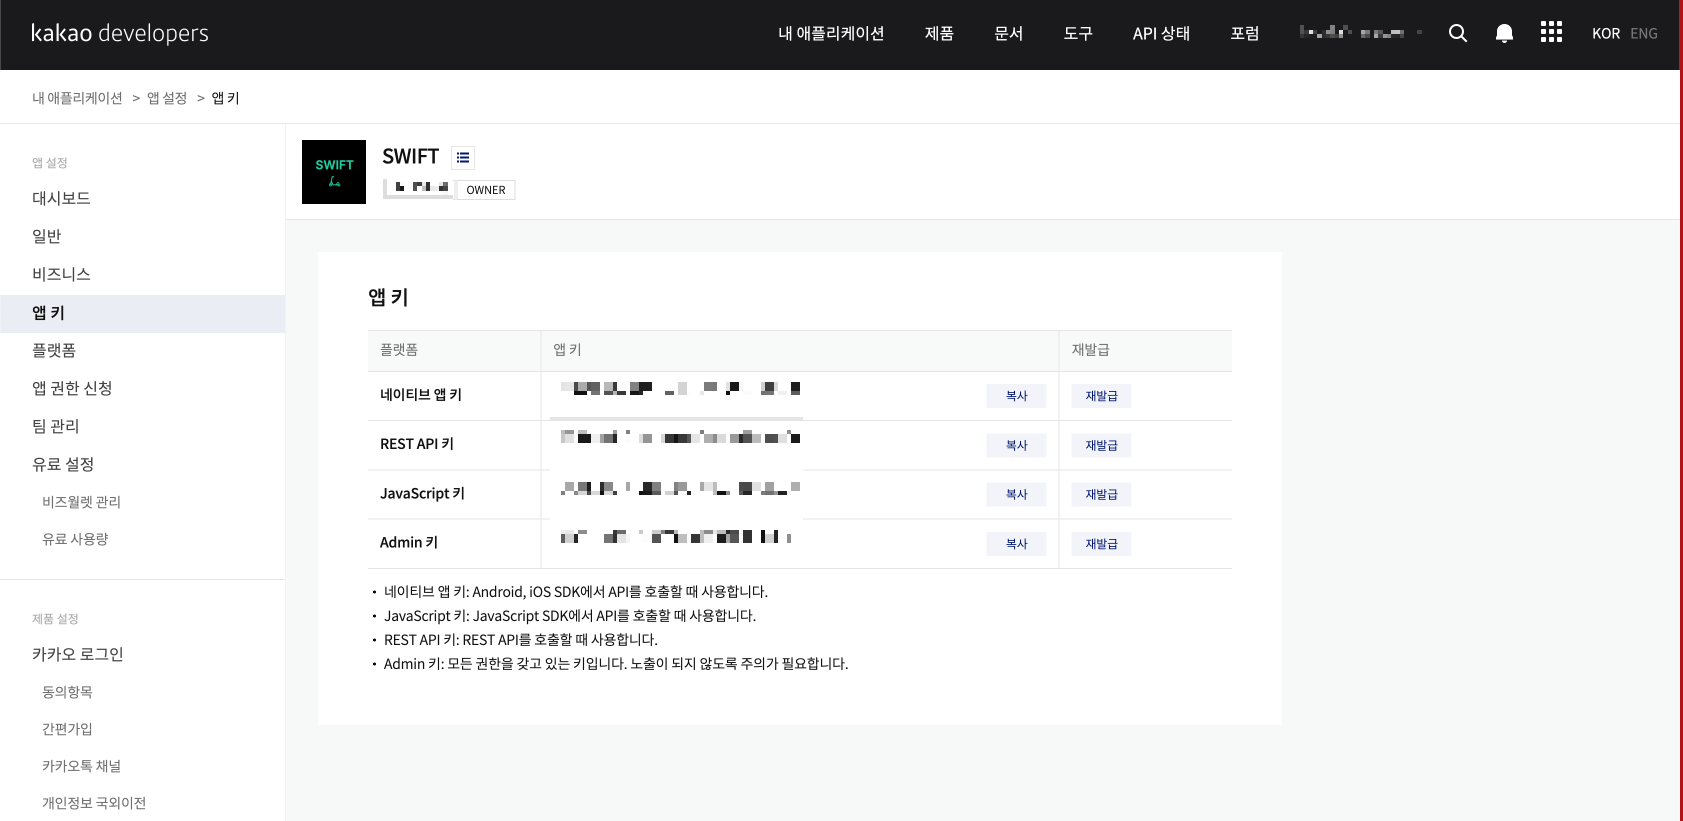Open the 문서 menu
The width and height of the screenshot is (1683, 821).
1008,33
